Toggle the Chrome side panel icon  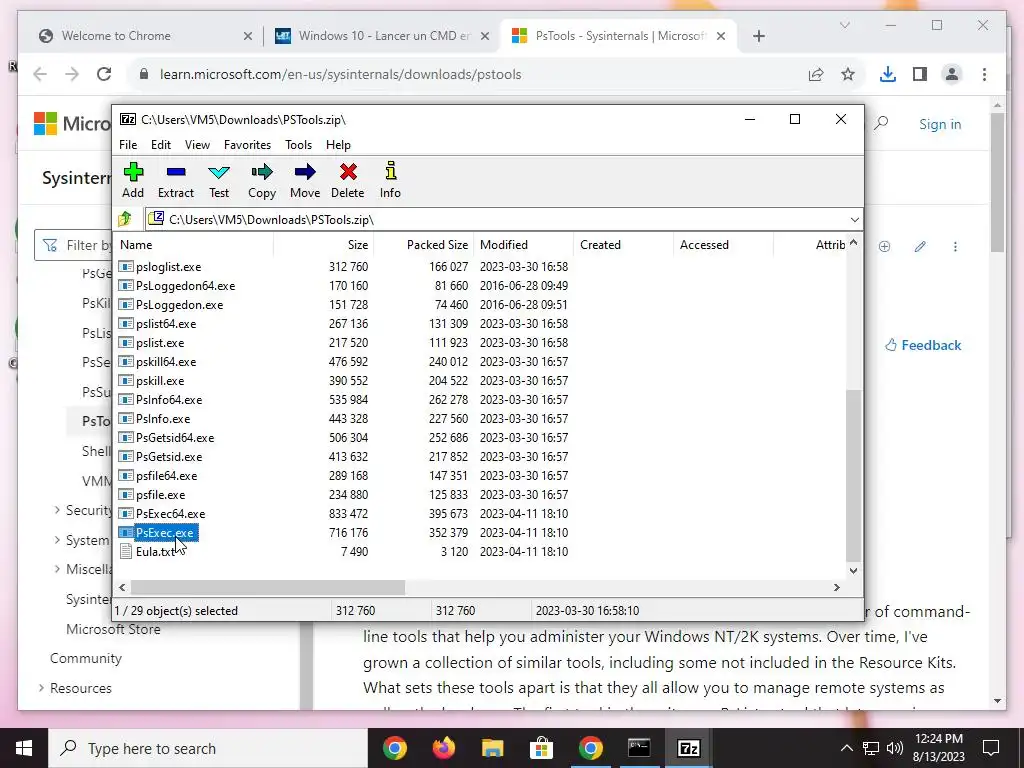[x=920, y=74]
